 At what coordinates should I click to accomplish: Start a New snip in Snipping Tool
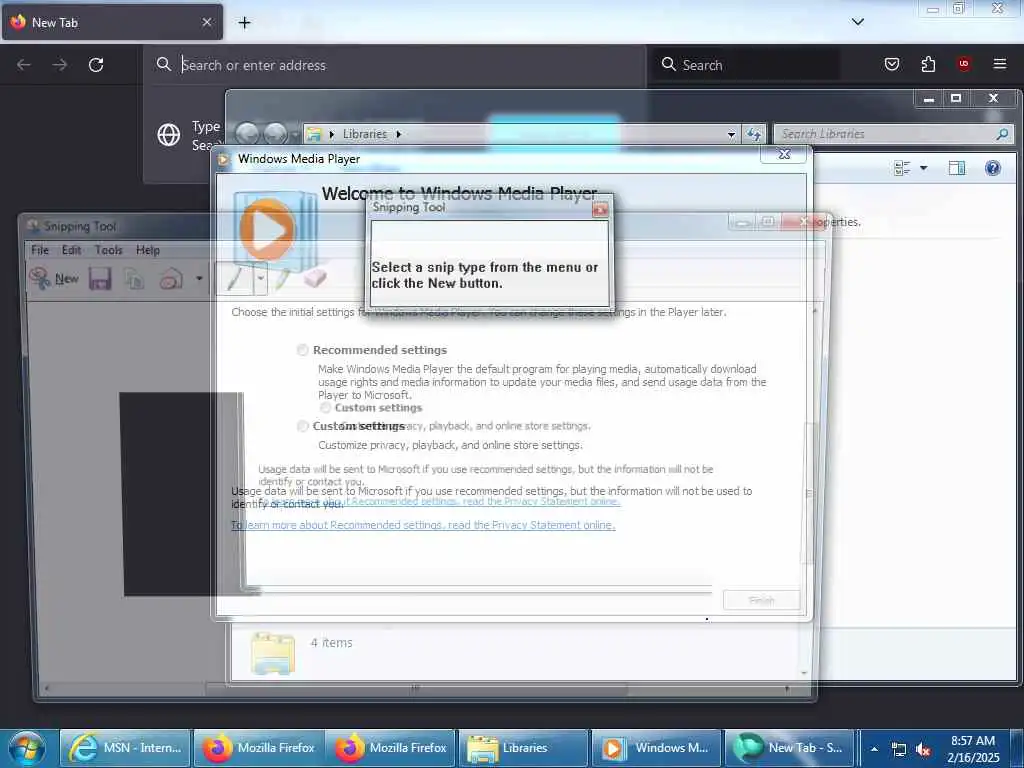point(54,279)
